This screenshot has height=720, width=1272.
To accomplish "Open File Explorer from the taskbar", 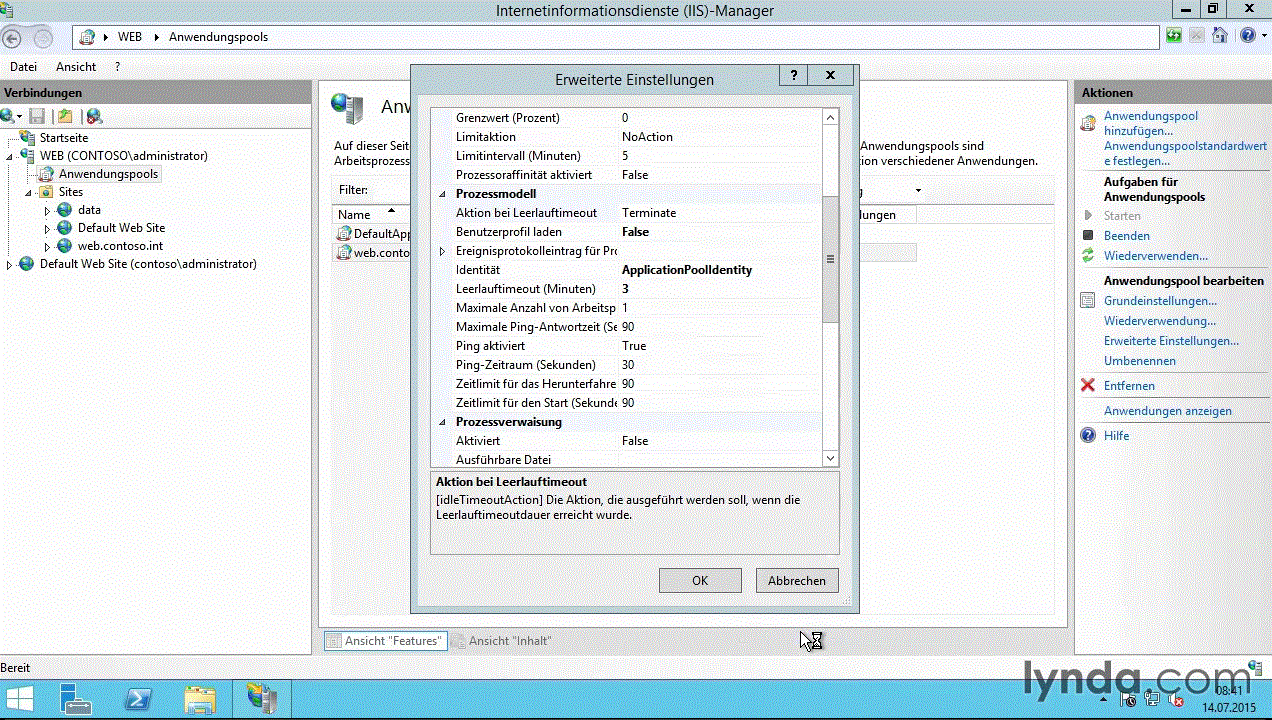I will coord(200,698).
